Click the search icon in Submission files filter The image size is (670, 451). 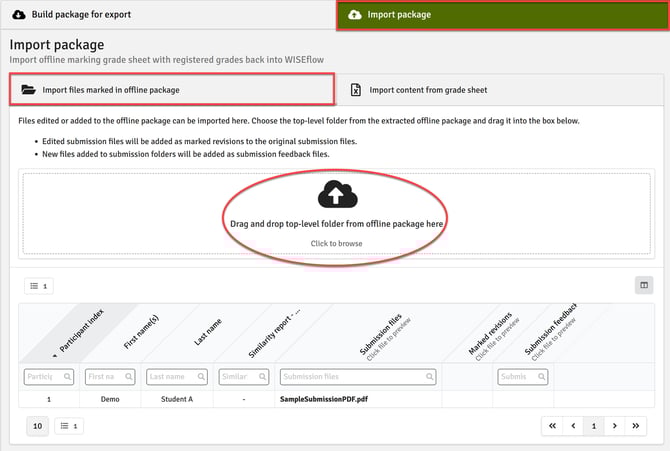pyautogui.click(x=427, y=377)
